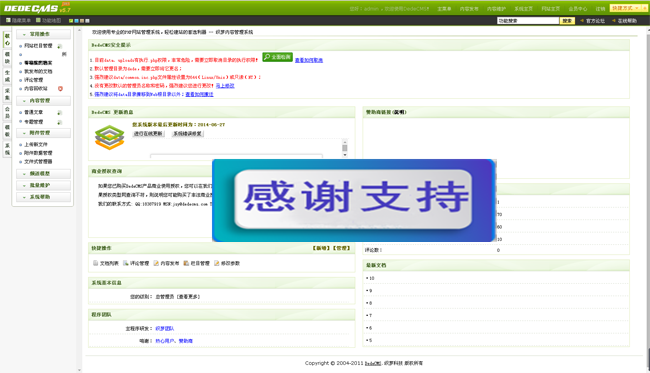
Task: Click the arrow icon beside 官方论坛
Action: [582, 21]
